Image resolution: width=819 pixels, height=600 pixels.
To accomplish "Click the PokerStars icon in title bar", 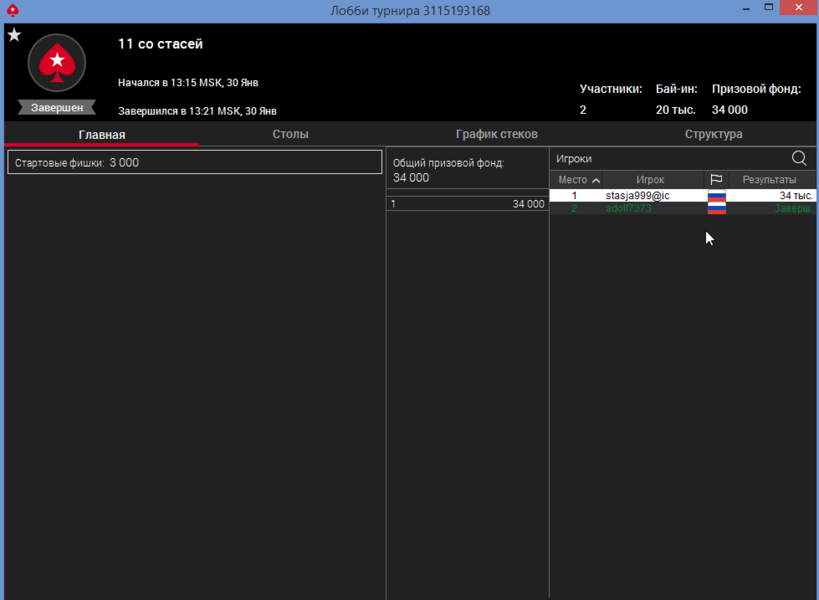I will [12, 10].
